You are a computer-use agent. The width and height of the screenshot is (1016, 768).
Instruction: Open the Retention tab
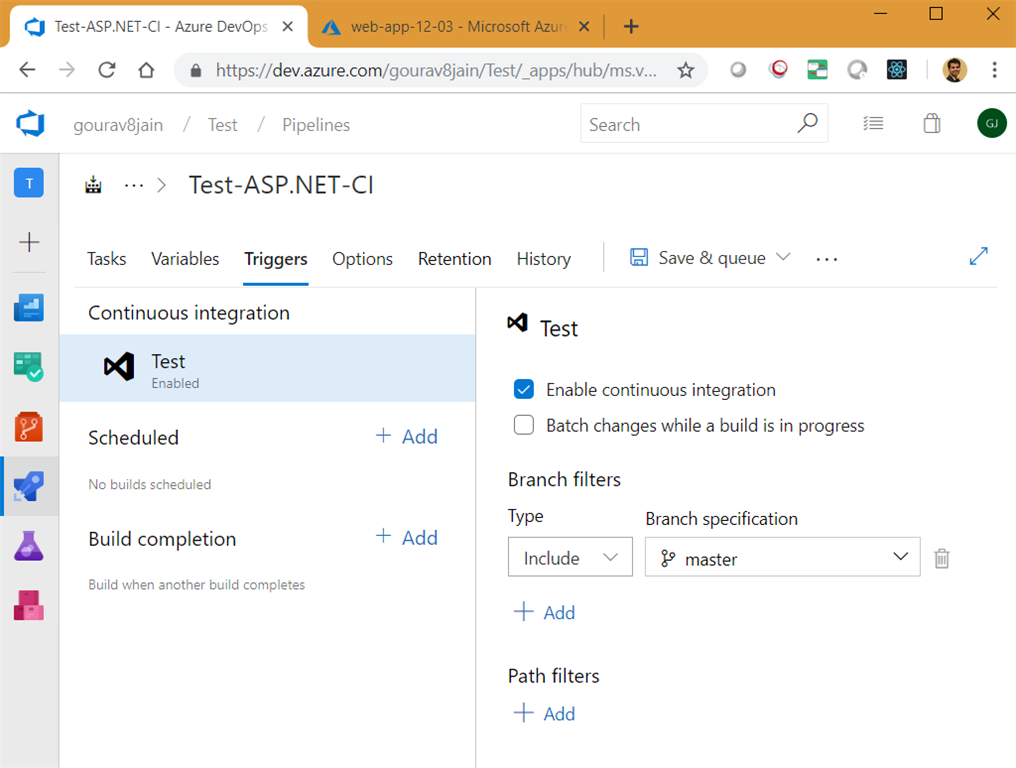pos(454,259)
